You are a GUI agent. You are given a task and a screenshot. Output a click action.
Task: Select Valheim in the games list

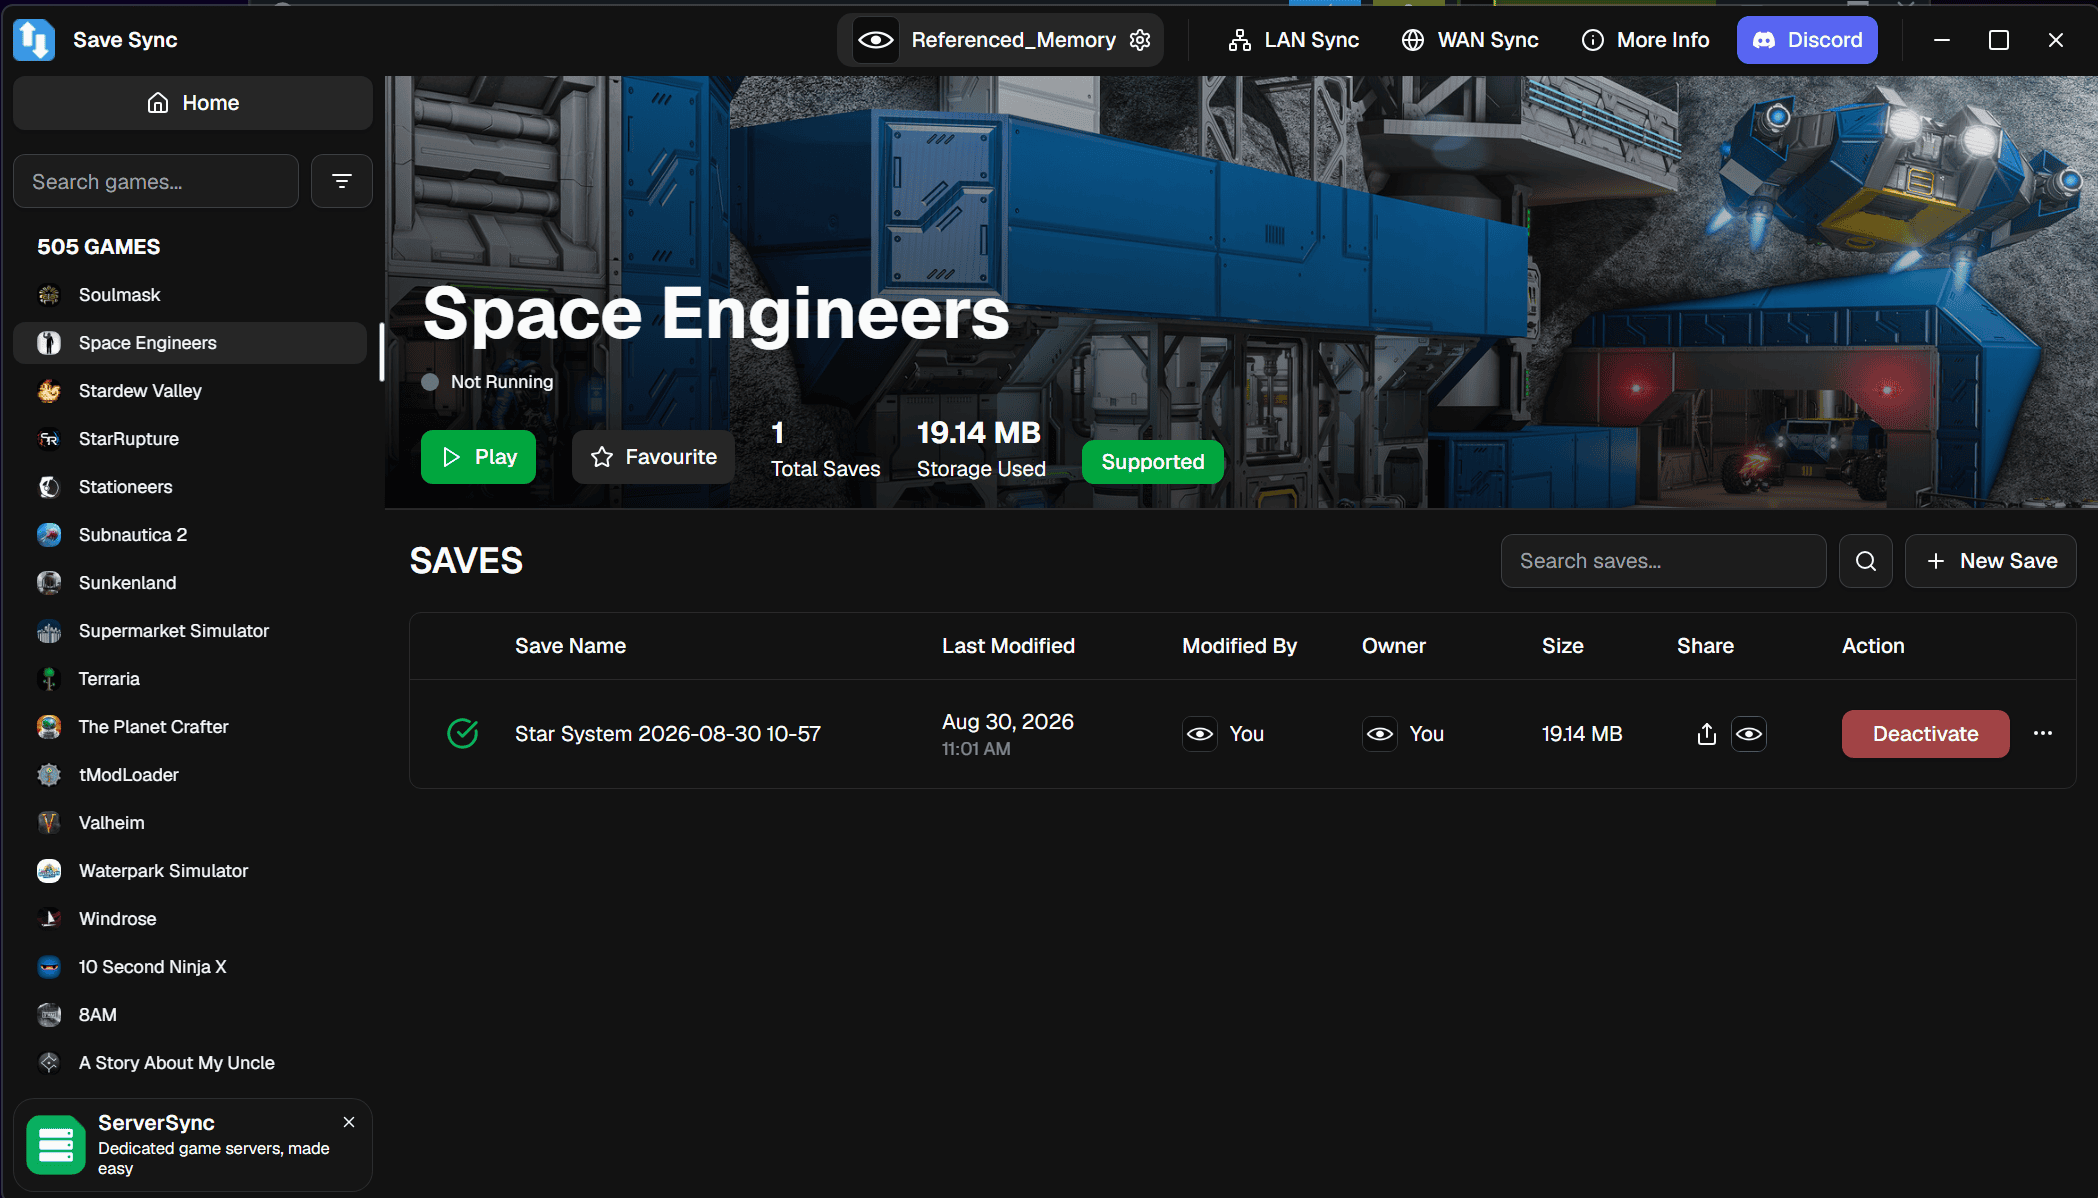click(x=190, y=823)
